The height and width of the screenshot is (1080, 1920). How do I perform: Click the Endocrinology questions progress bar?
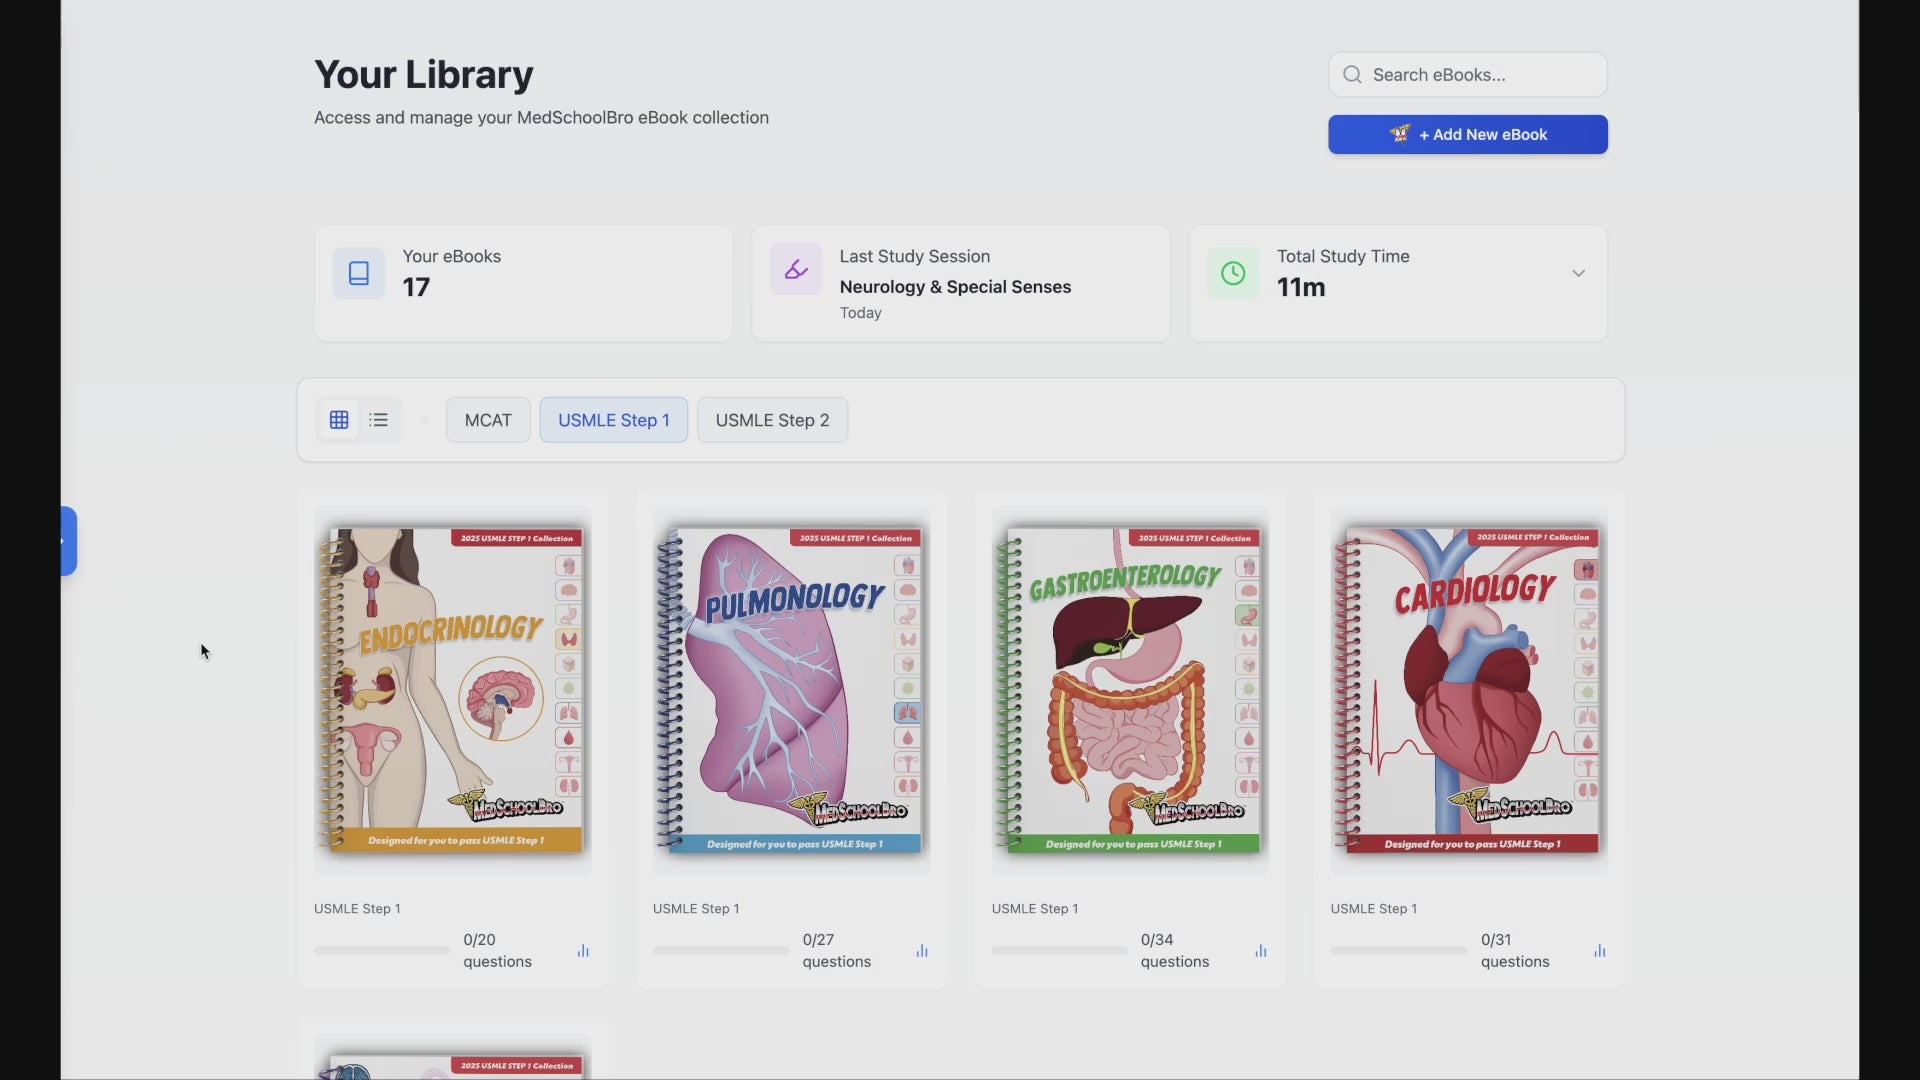coord(381,951)
